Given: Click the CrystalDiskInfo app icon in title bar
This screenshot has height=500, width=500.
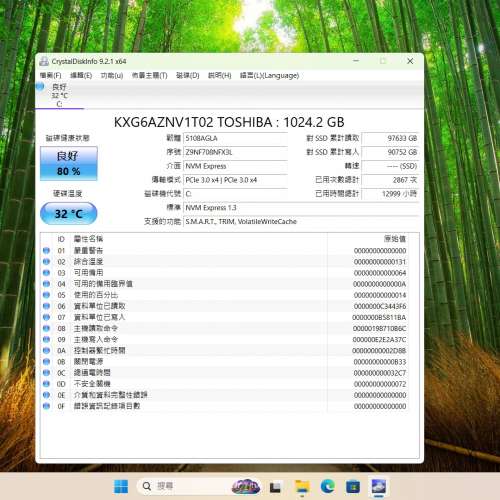Looking at the screenshot, I should [x=44, y=61].
